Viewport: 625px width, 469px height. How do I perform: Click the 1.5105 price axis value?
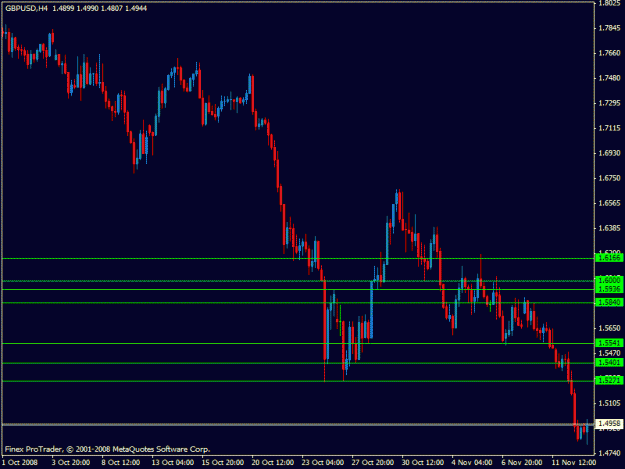click(610, 403)
